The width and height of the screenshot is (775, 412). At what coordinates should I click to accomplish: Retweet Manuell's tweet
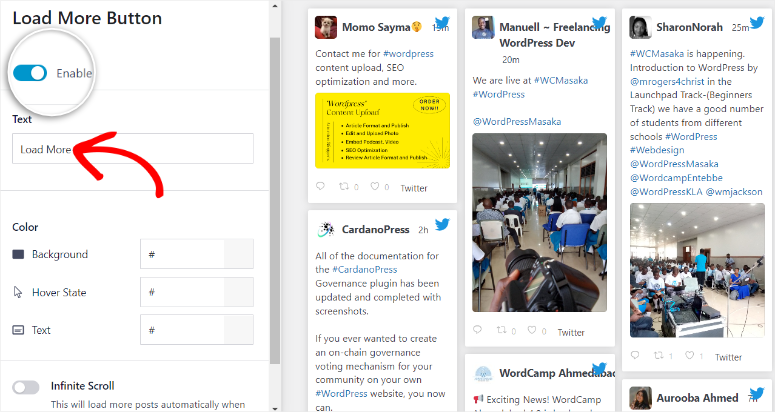(501, 330)
